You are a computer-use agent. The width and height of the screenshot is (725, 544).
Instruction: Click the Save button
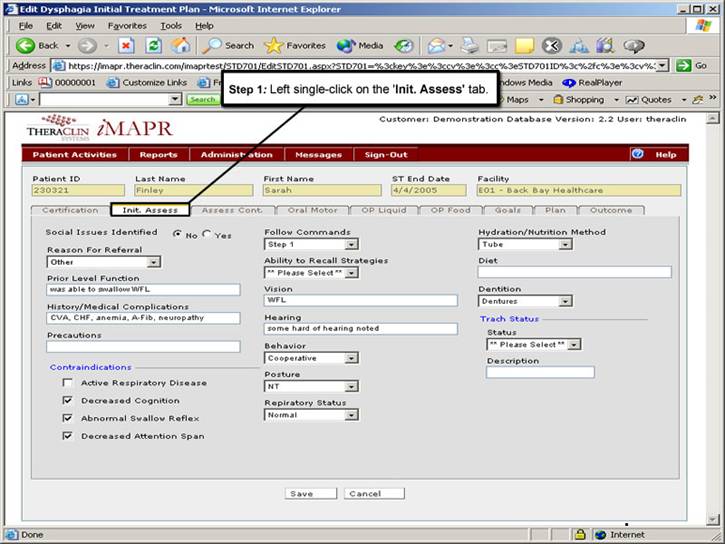point(300,494)
